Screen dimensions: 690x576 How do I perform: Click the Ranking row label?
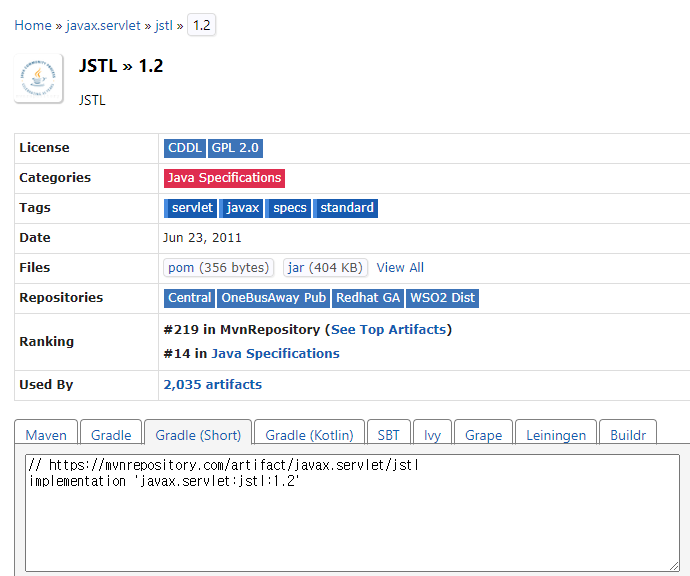point(47,341)
